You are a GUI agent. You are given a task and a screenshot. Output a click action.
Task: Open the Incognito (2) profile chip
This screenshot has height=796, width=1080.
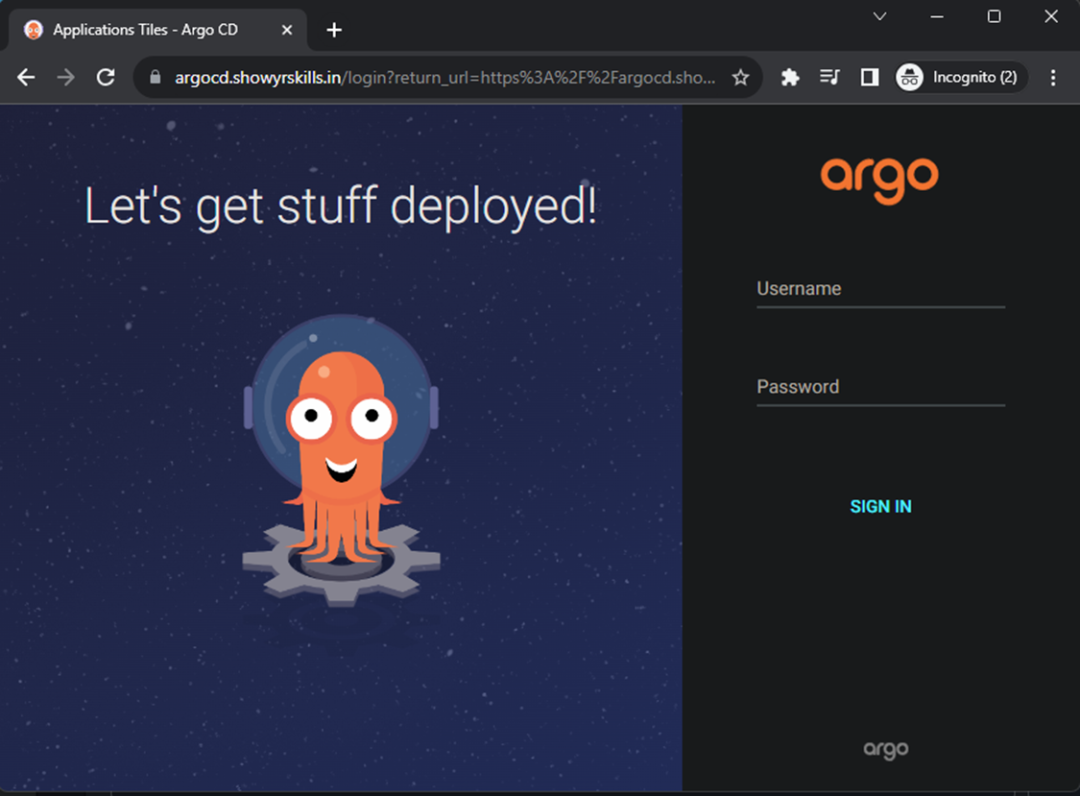(960, 77)
